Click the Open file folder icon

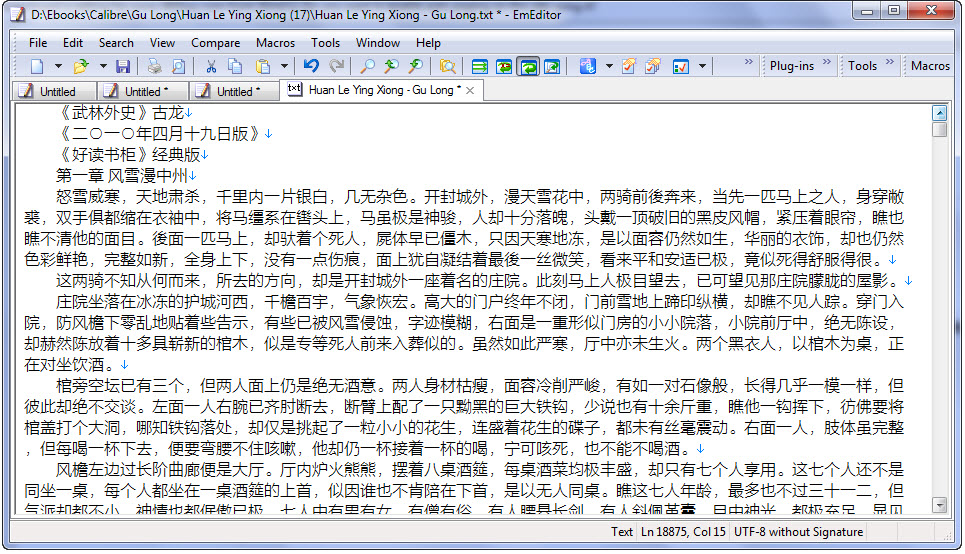[81, 66]
